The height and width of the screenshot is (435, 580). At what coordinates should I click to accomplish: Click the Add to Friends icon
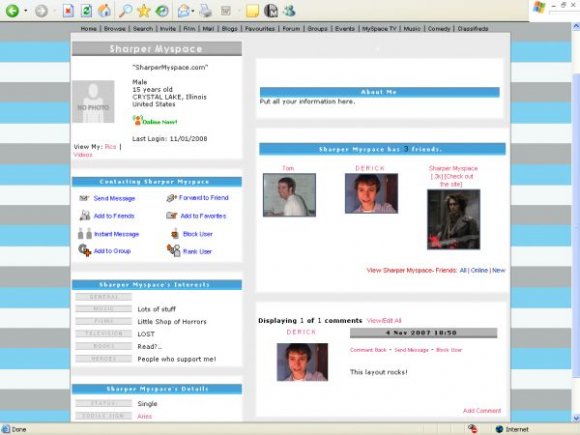click(85, 215)
